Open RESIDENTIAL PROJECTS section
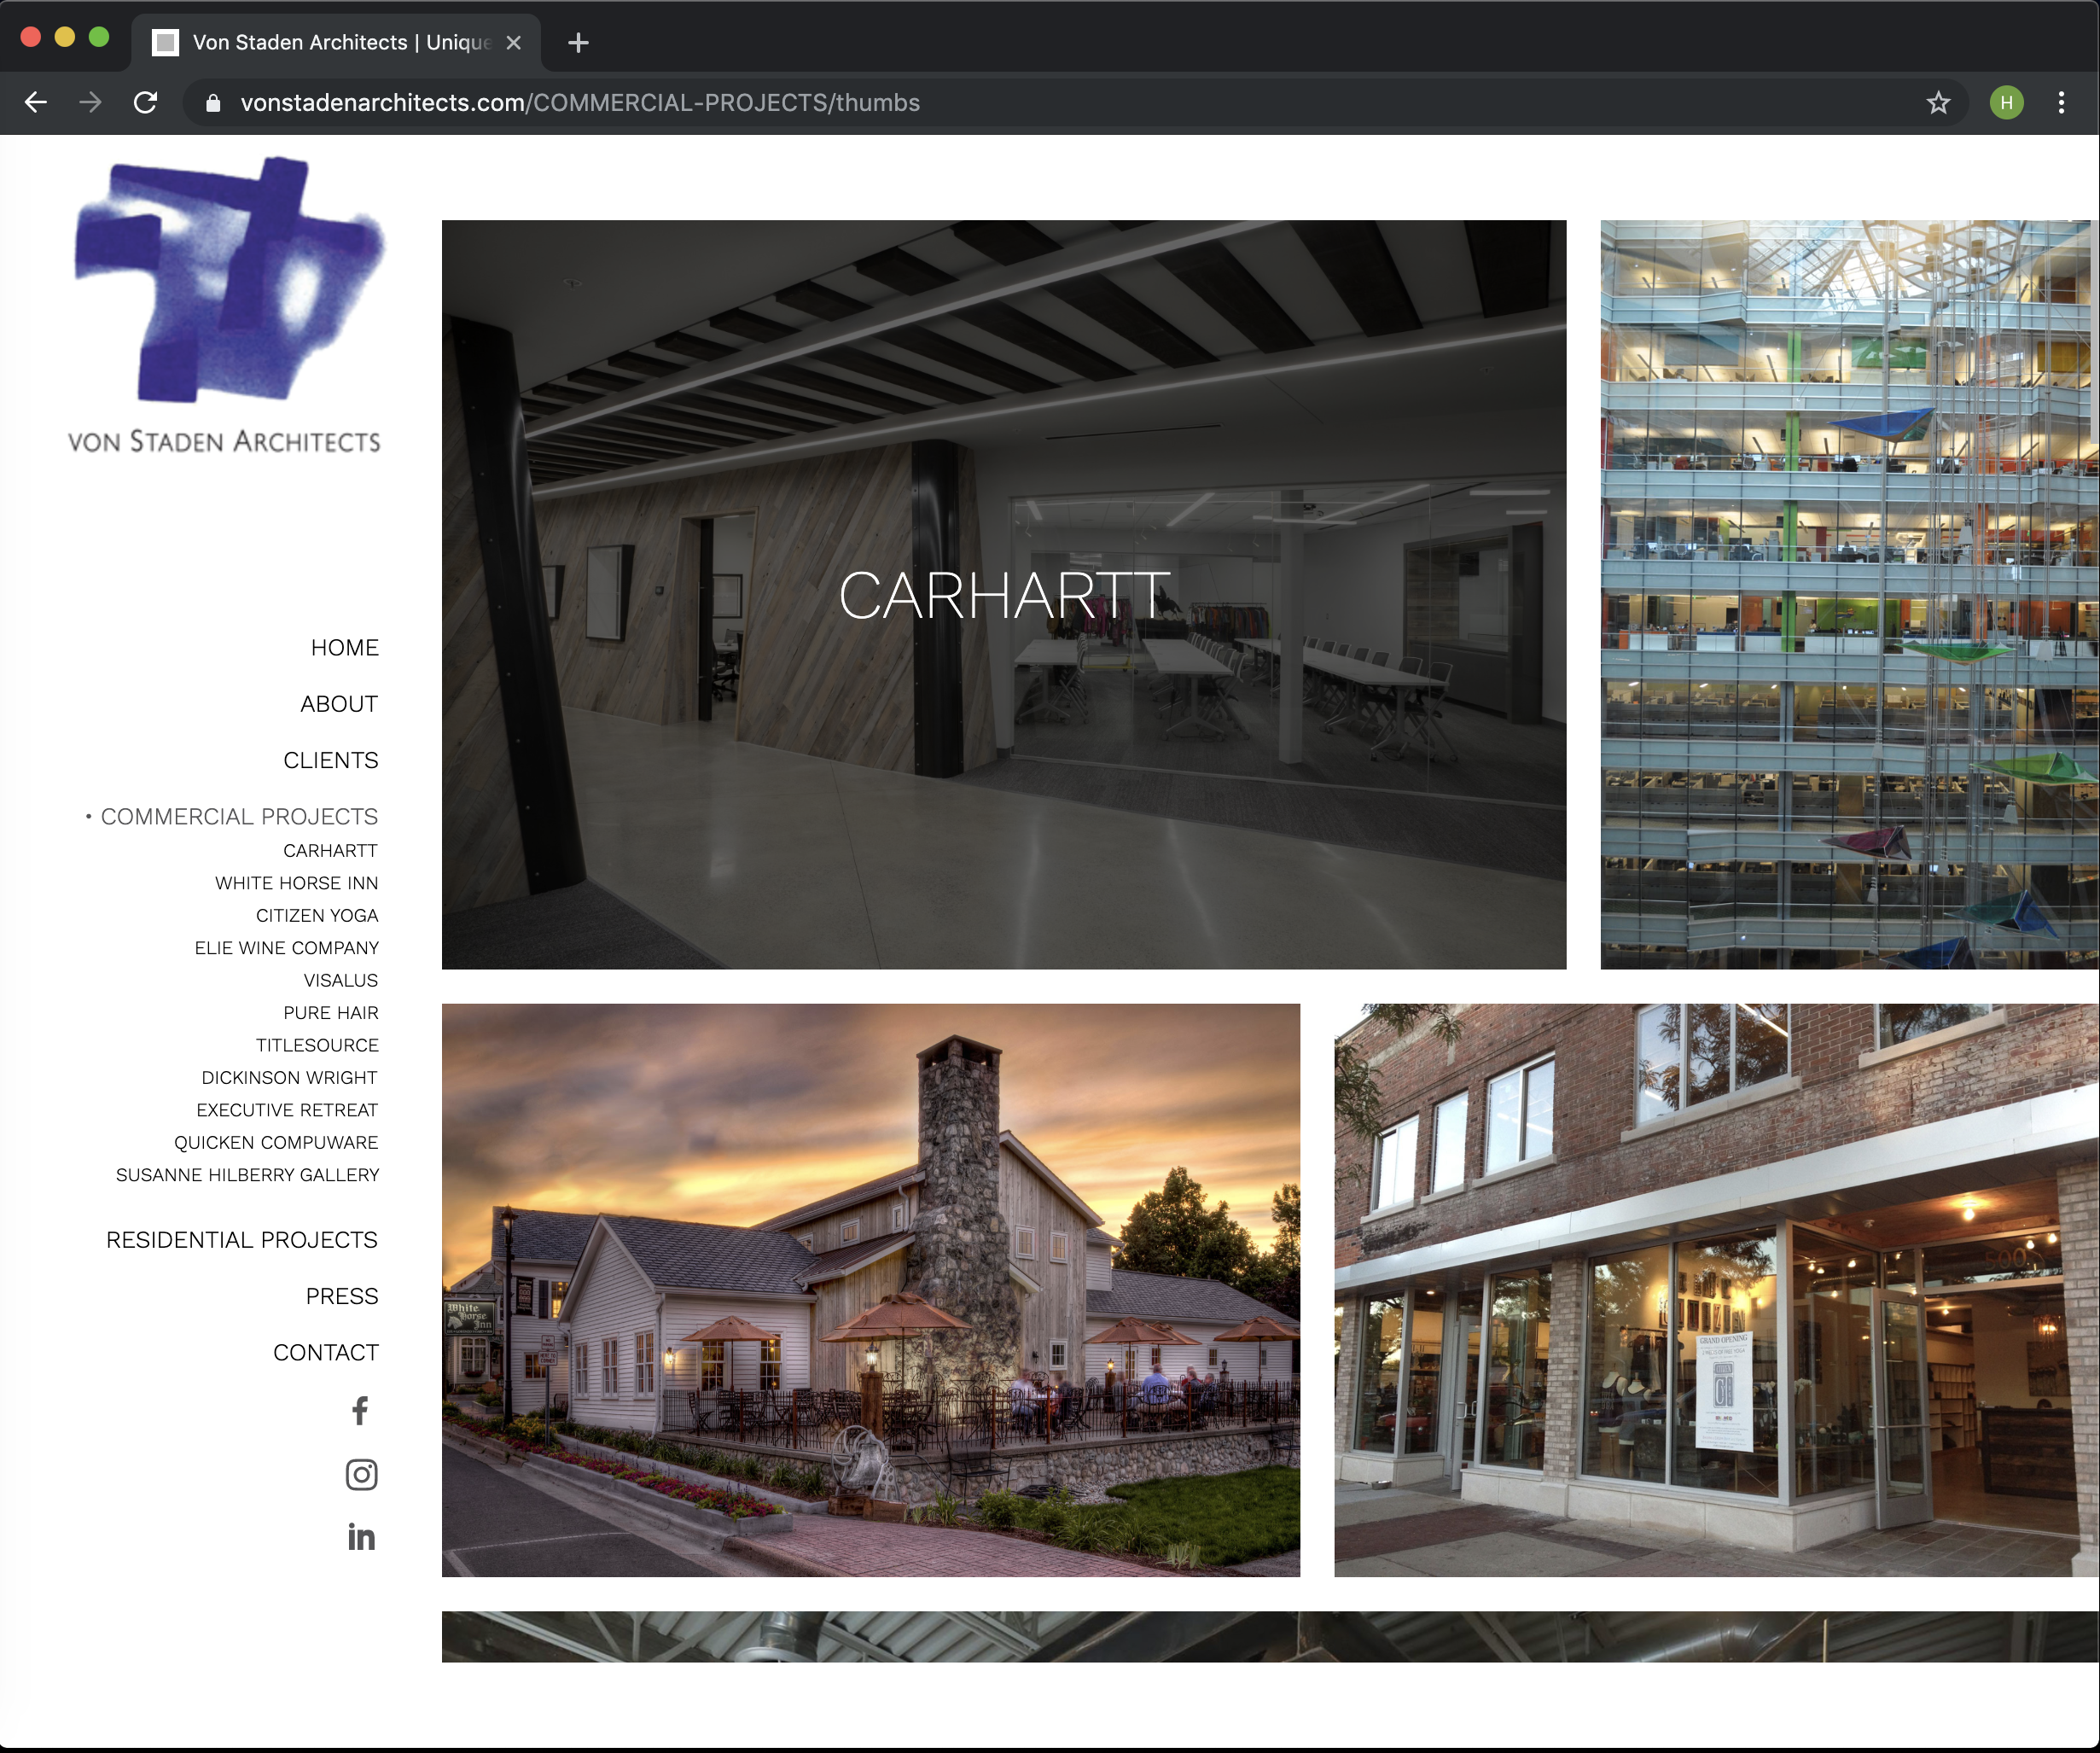The height and width of the screenshot is (1753, 2100). [x=242, y=1240]
